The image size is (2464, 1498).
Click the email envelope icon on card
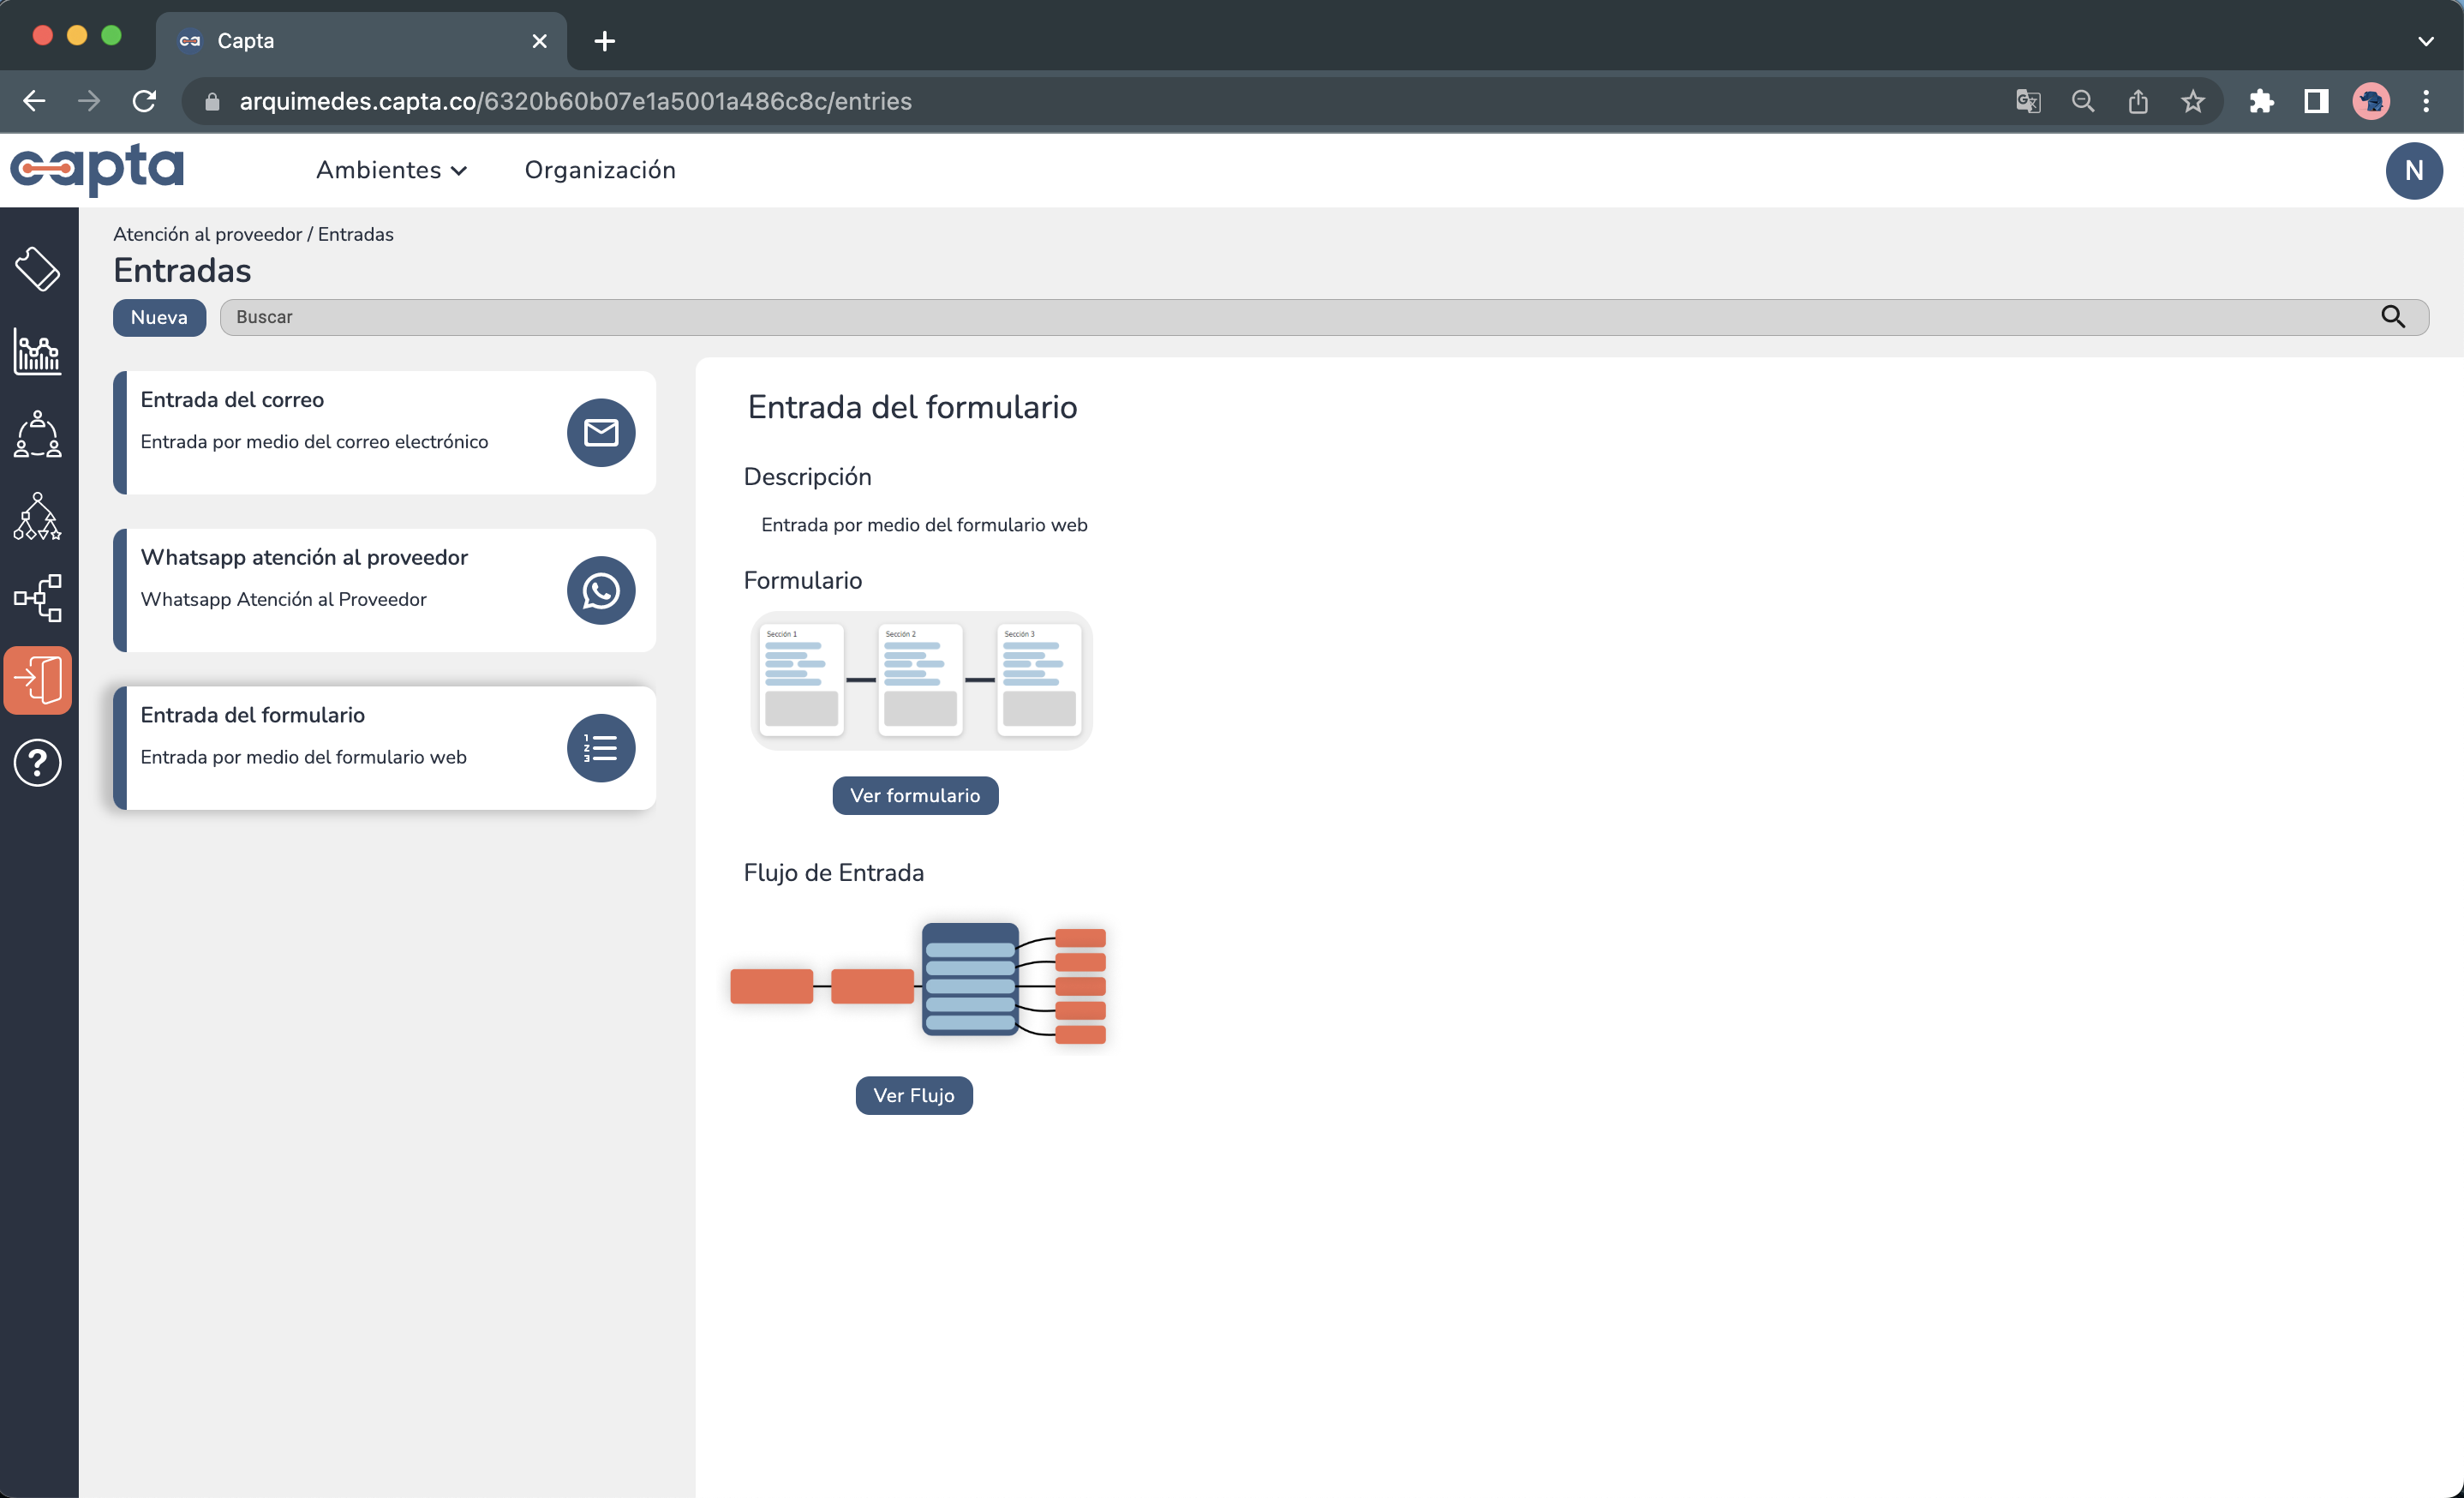[601, 432]
